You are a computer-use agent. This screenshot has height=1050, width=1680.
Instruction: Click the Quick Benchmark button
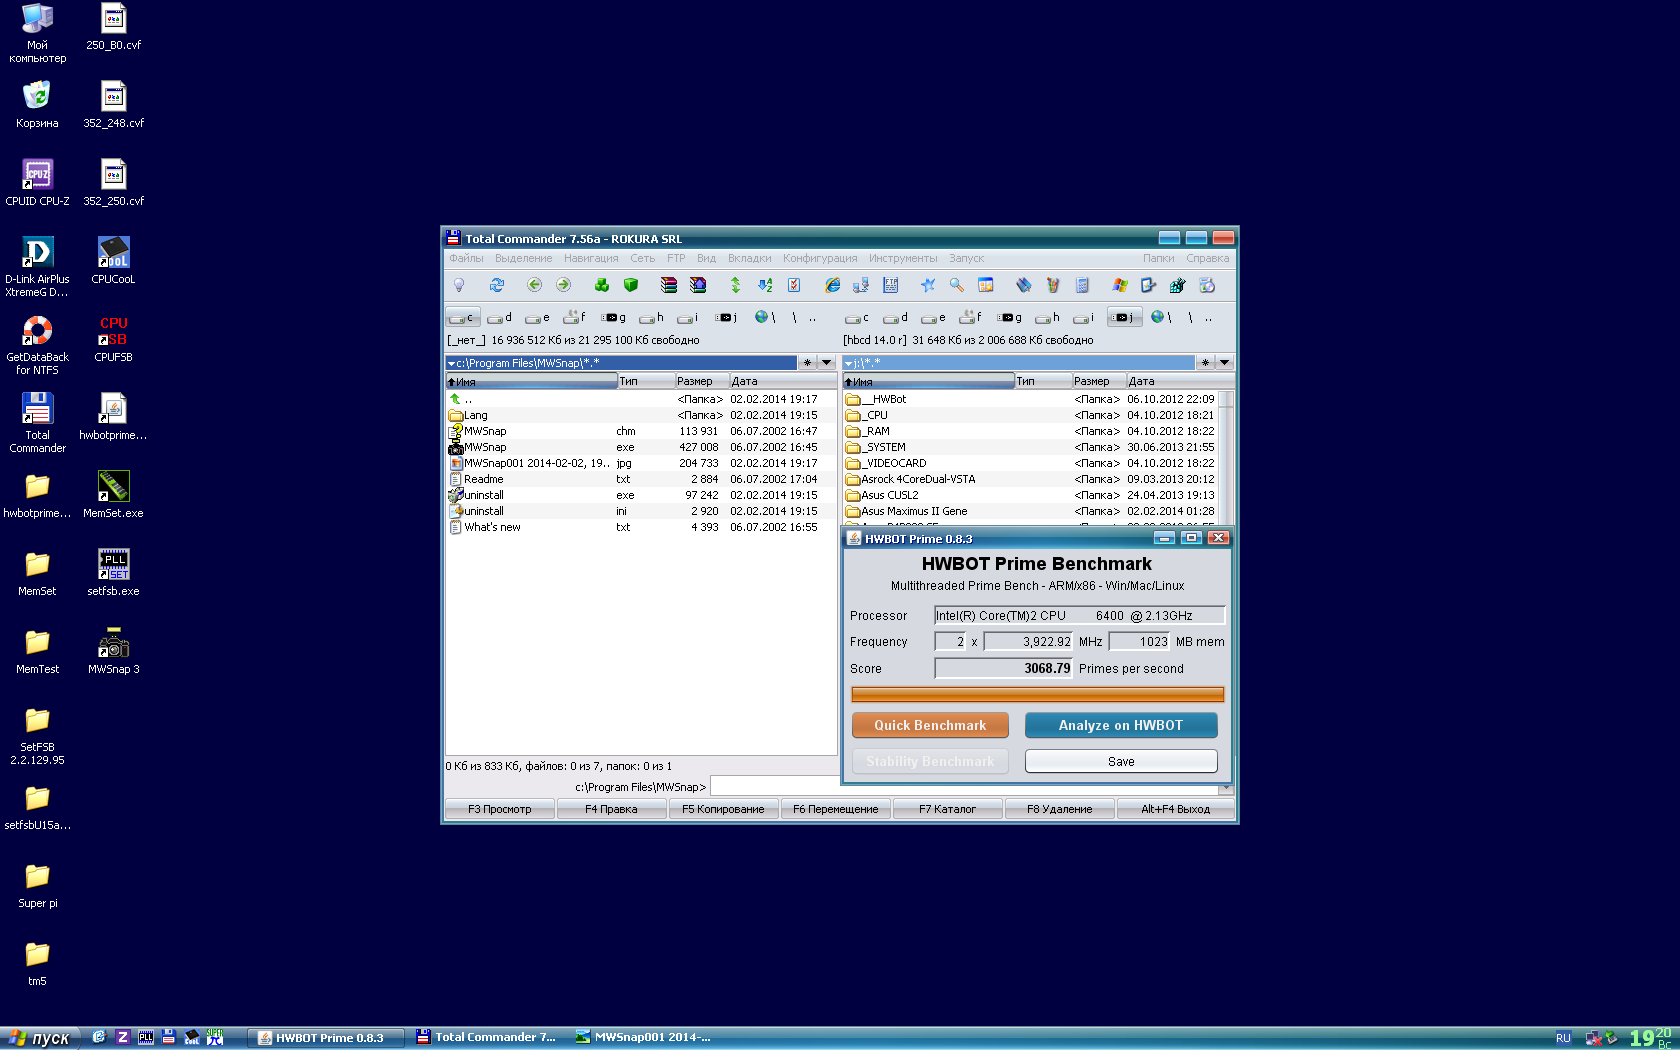pos(930,725)
